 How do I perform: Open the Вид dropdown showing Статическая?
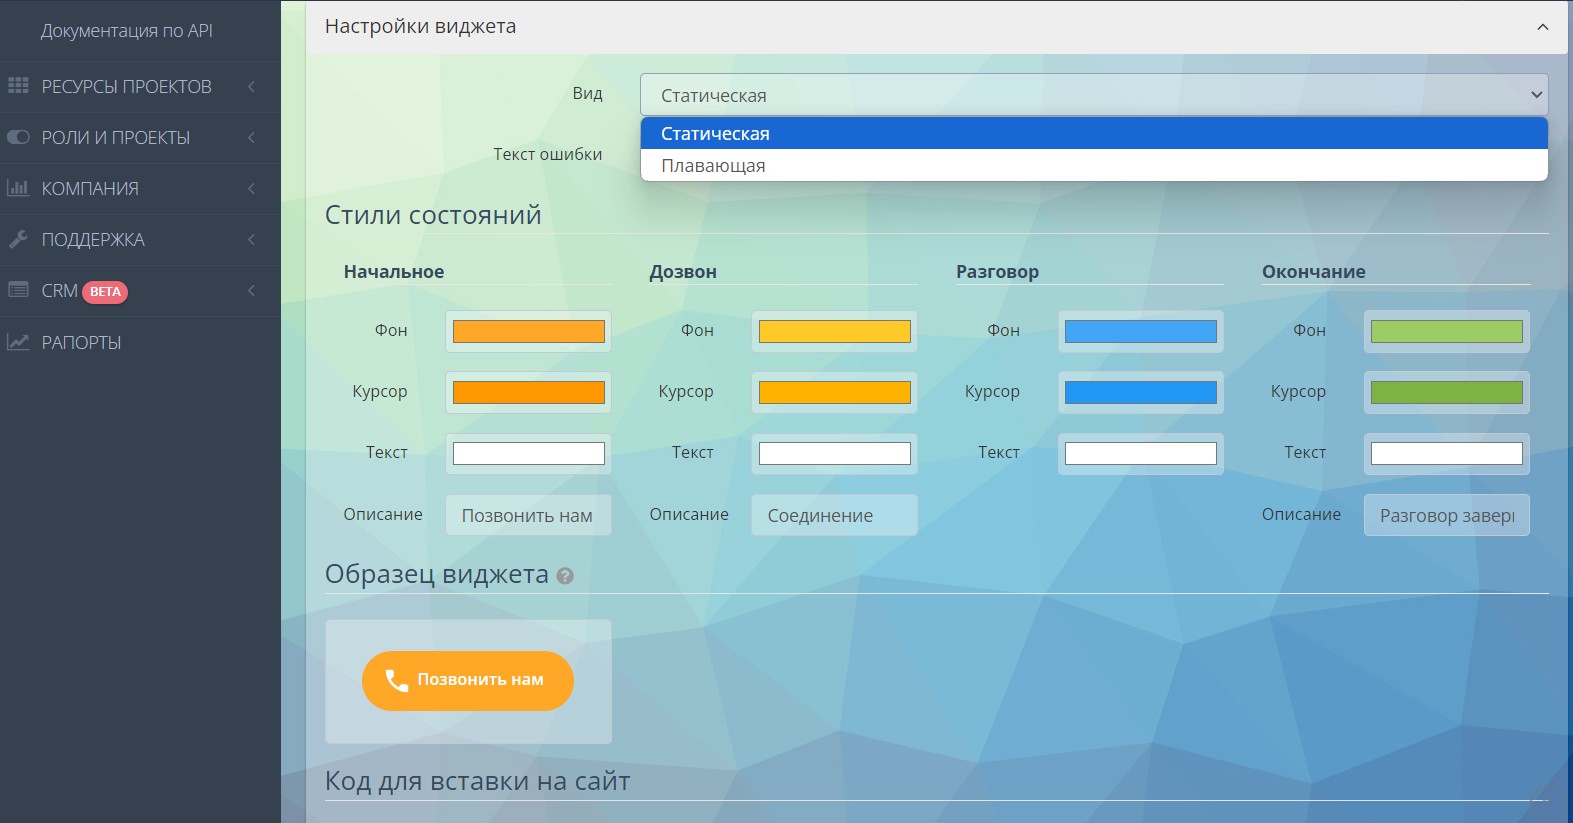click(x=1094, y=95)
